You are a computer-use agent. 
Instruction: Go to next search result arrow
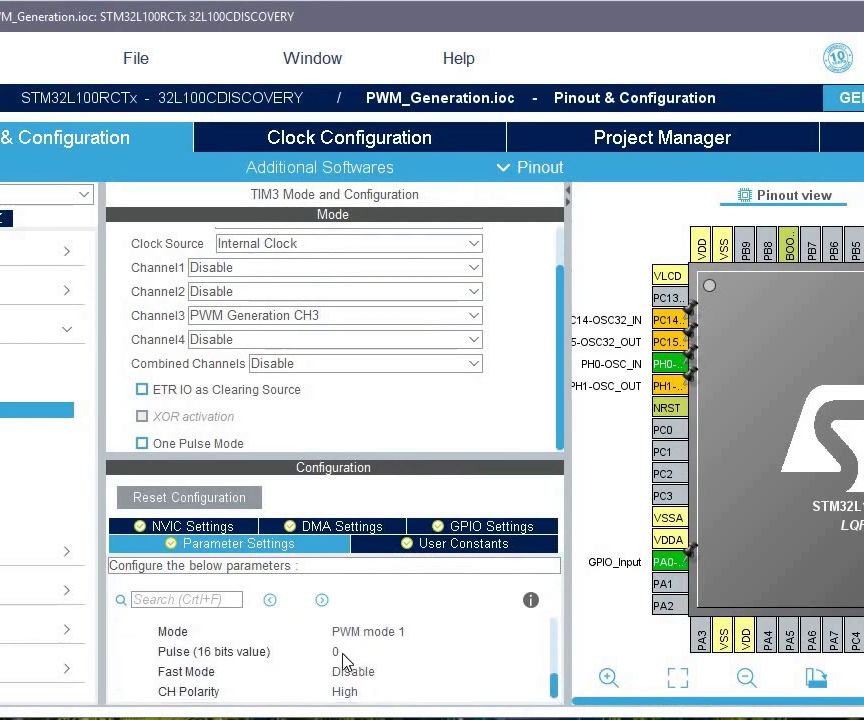coord(322,600)
